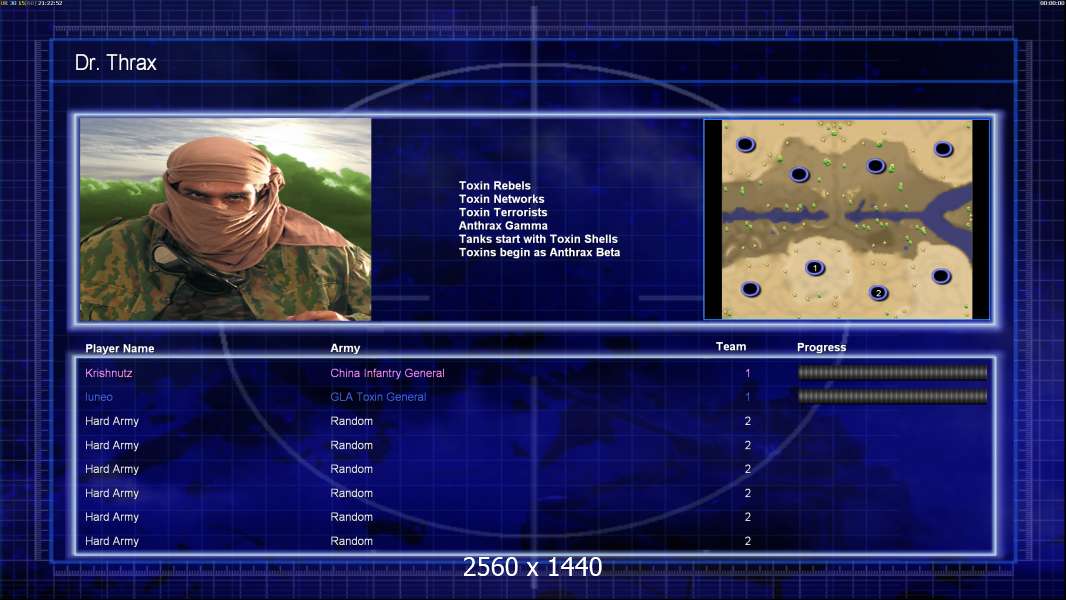Click the "Anthrax Gamma" ability line
The height and width of the screenshot is (600, 1066).
502,226
